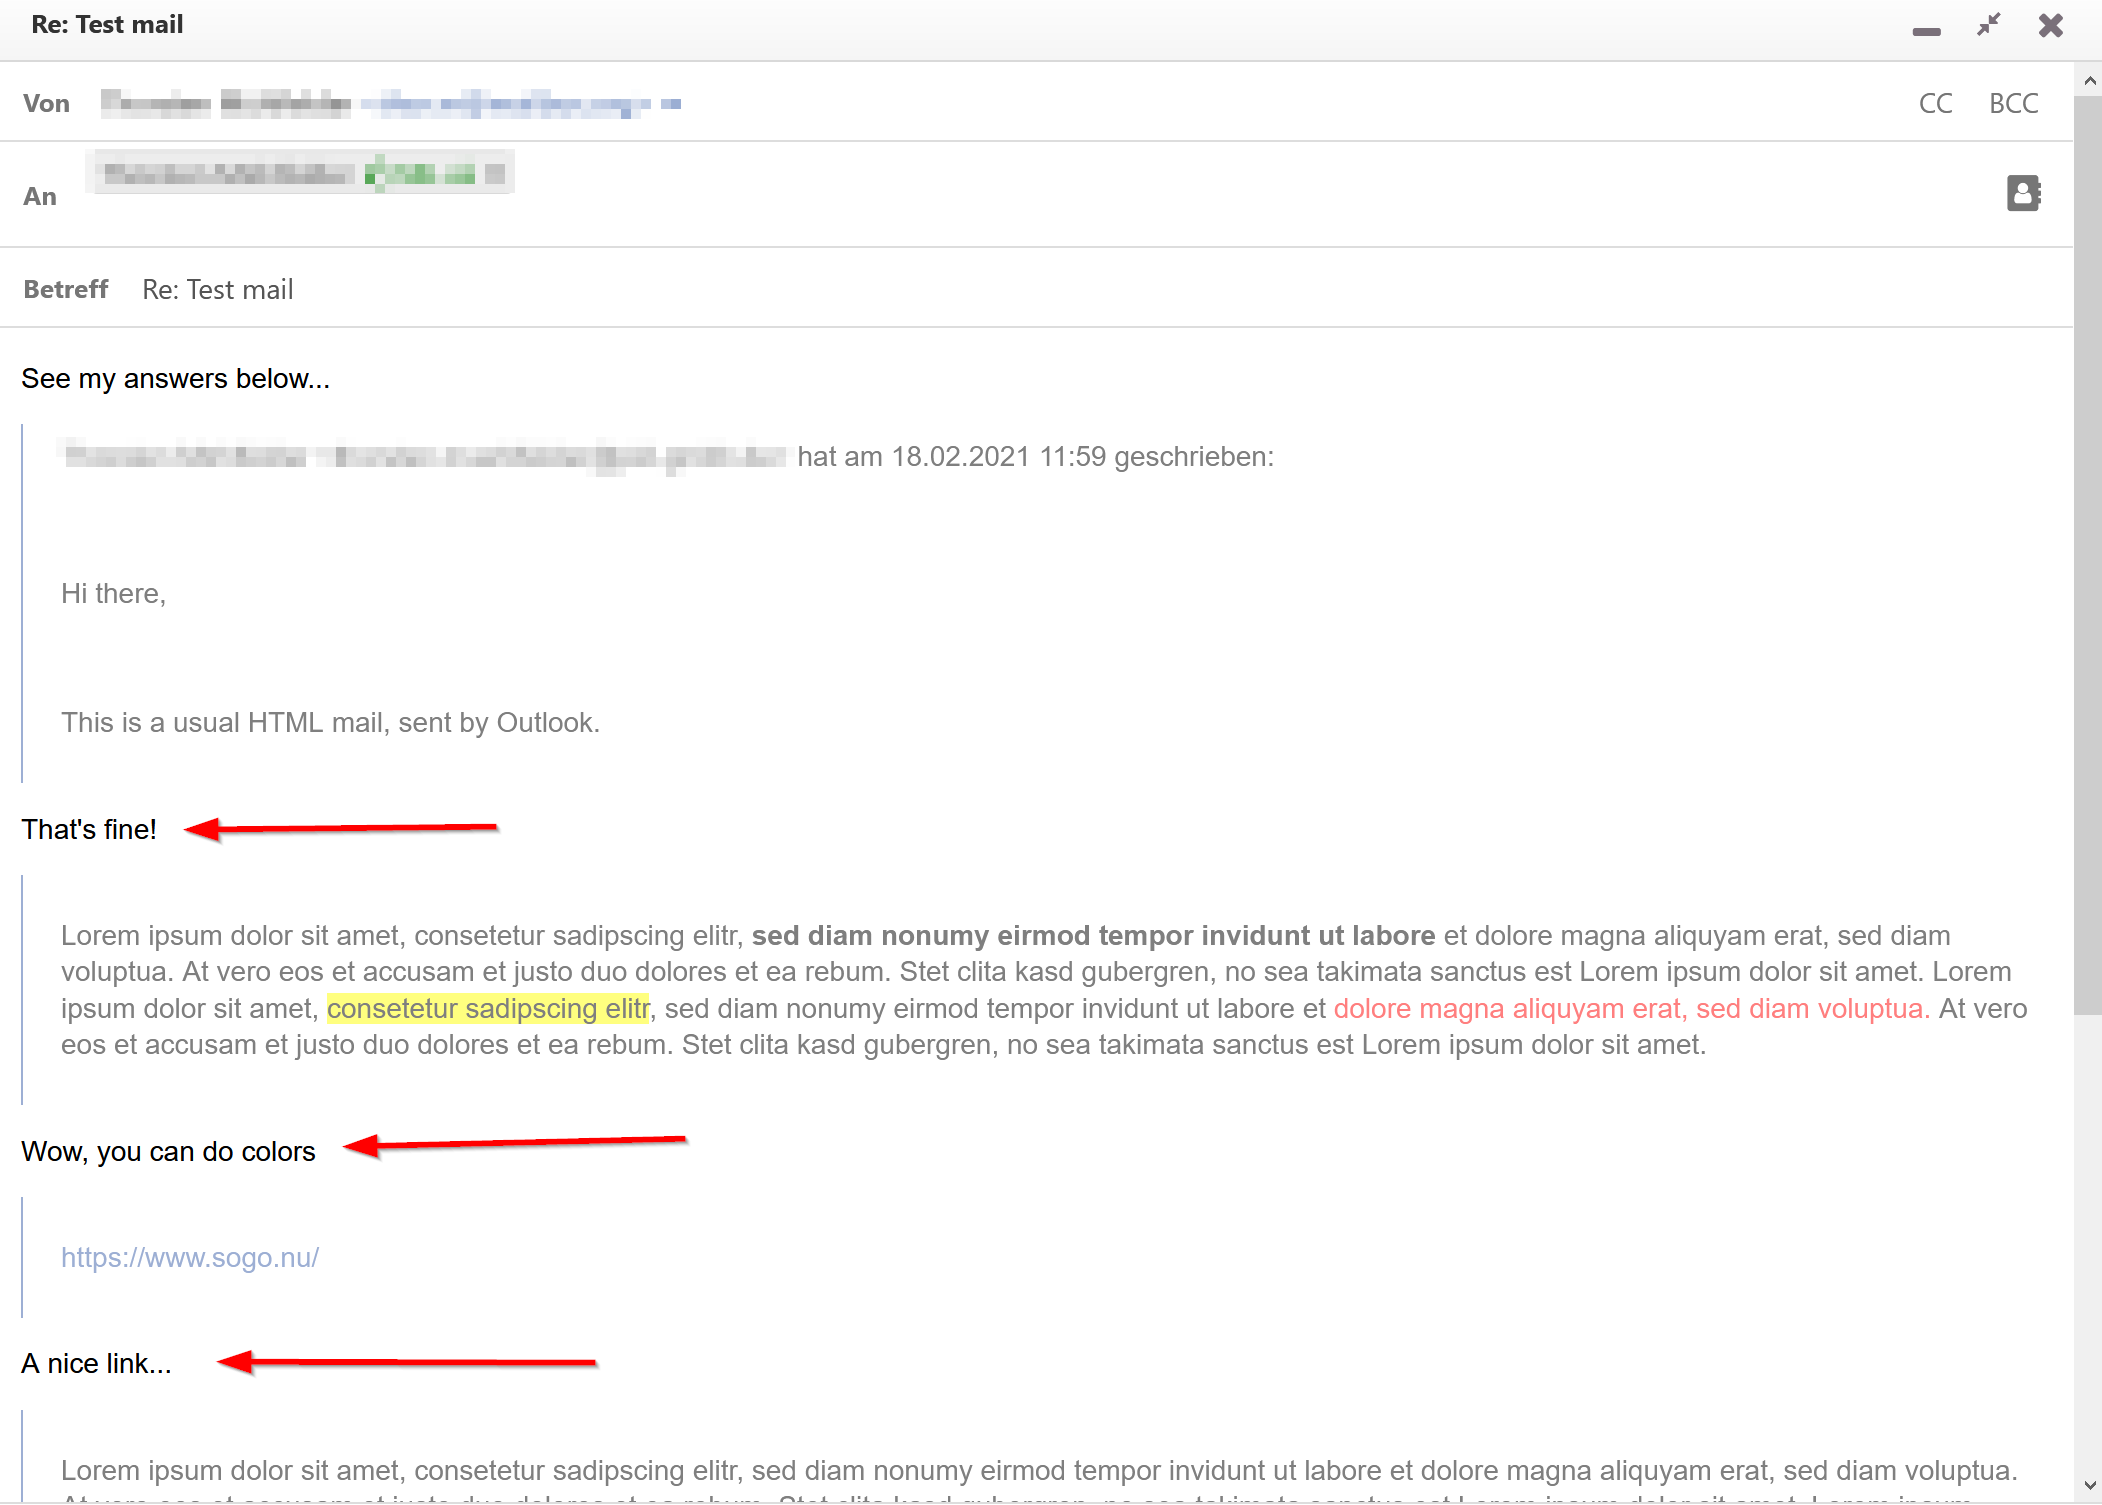This screenshot has width=2102, height=1505.
Task: Click the 'Wow, you can do colors' line
Action: [168, 1152]
